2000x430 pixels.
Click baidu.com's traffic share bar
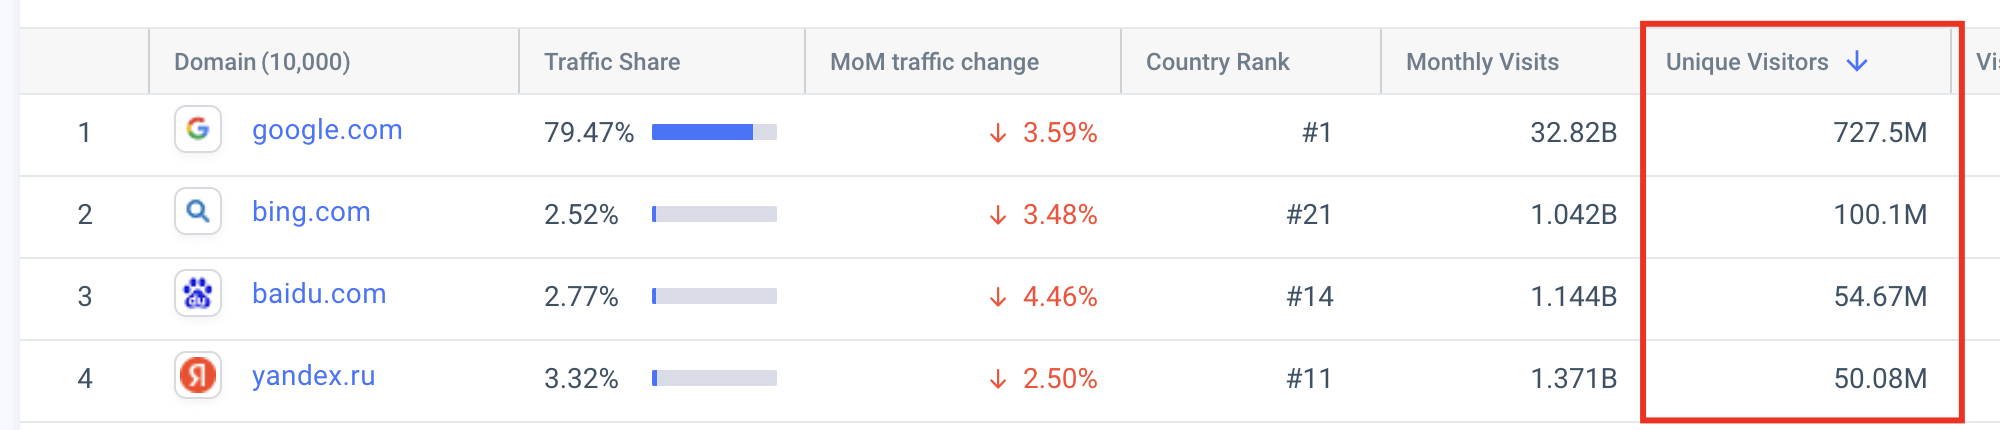click(714, 296)
